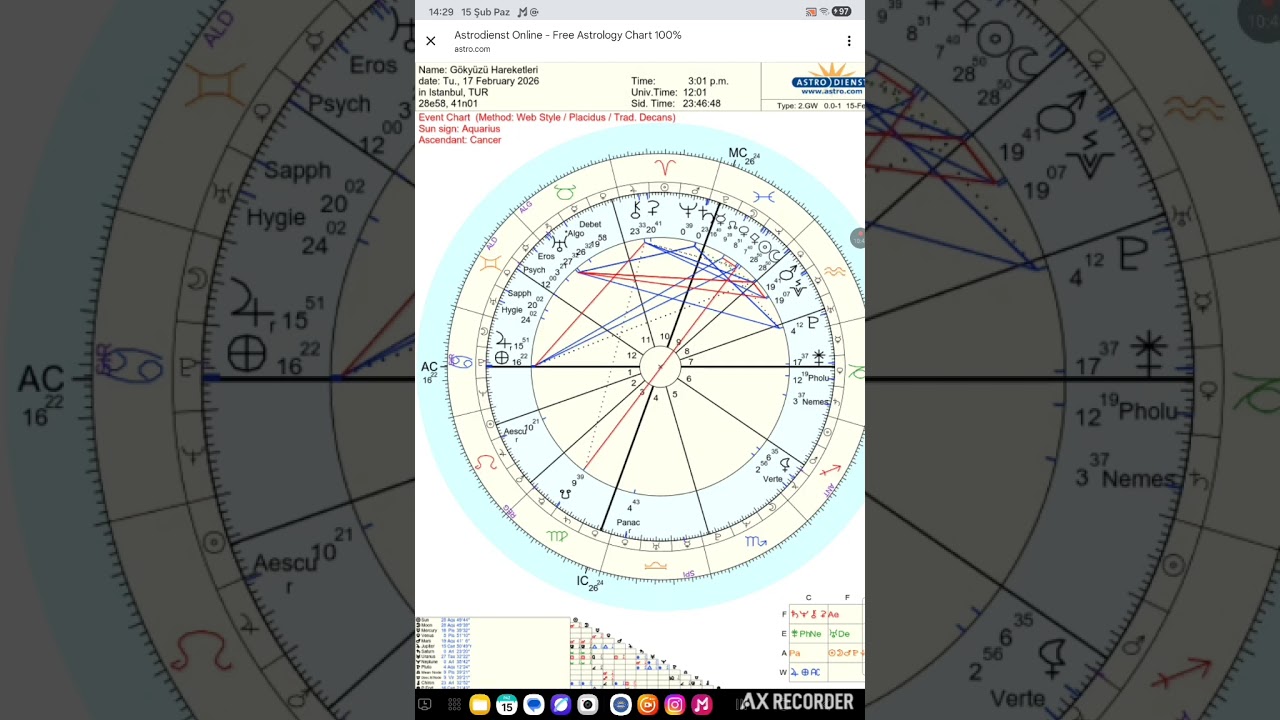Screen dimensions: 1280x720
Task: Launch the orange screen recorder app
Action: [x=648, y=705]
